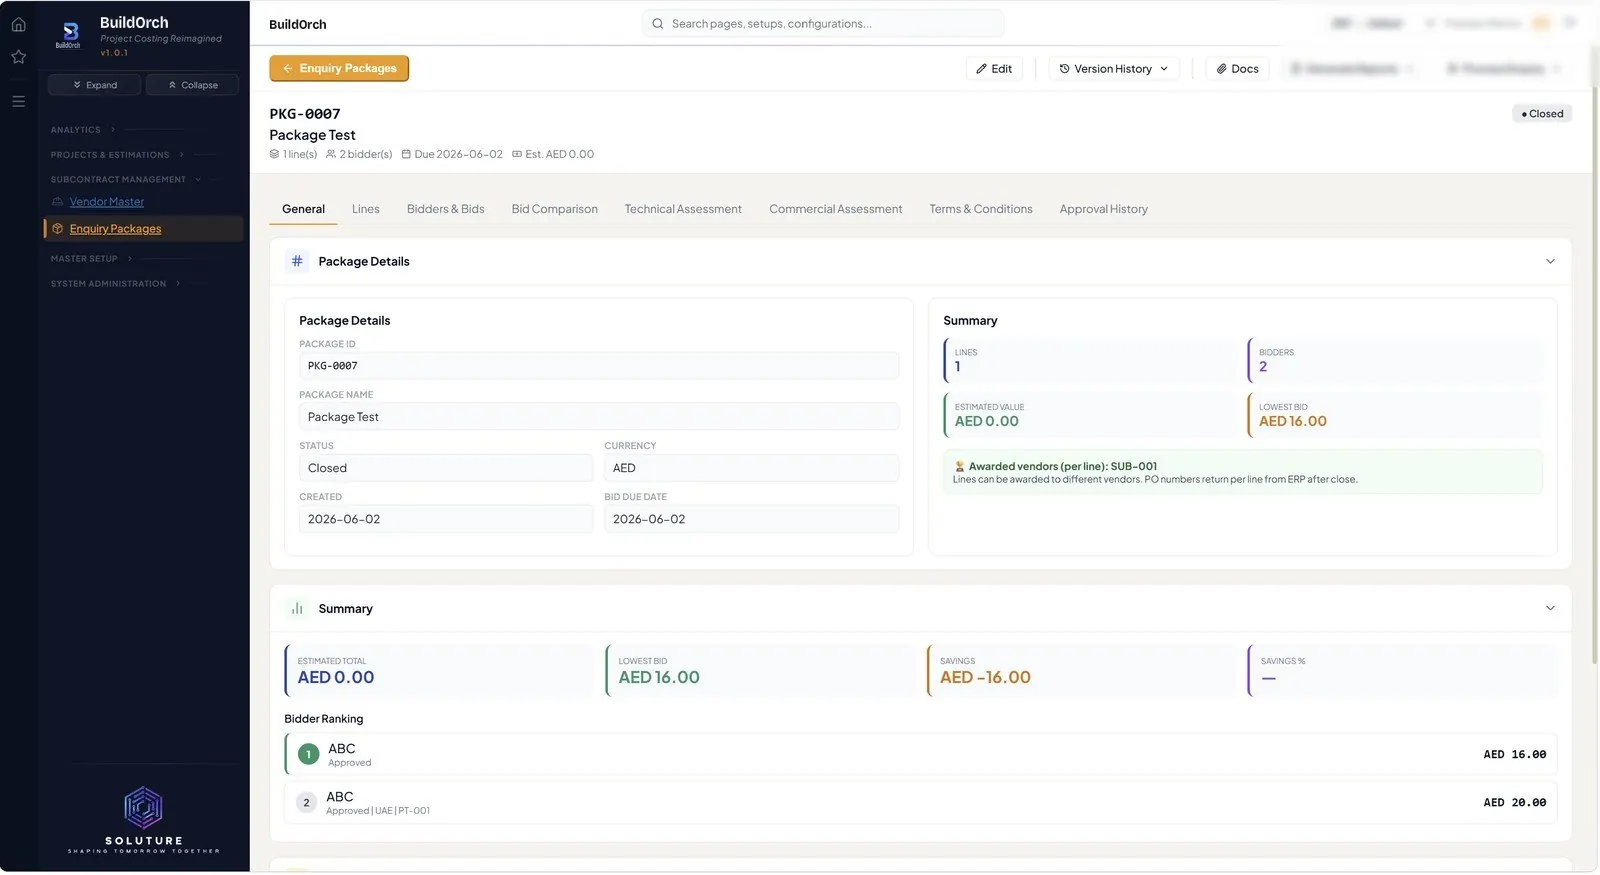The width and height of the screenshot is (1600, 875).
Task: Open the Bidders & Bids tab
Action: pyautogui.click(x=446, y=209)
